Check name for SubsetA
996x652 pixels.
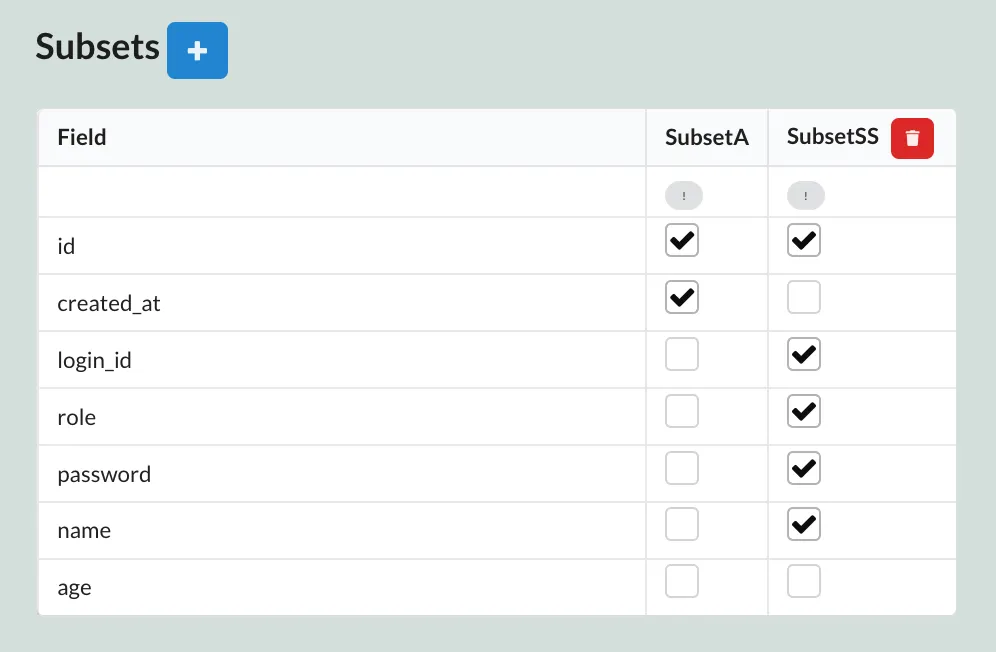pyautogui.click(x=682, y=525)
